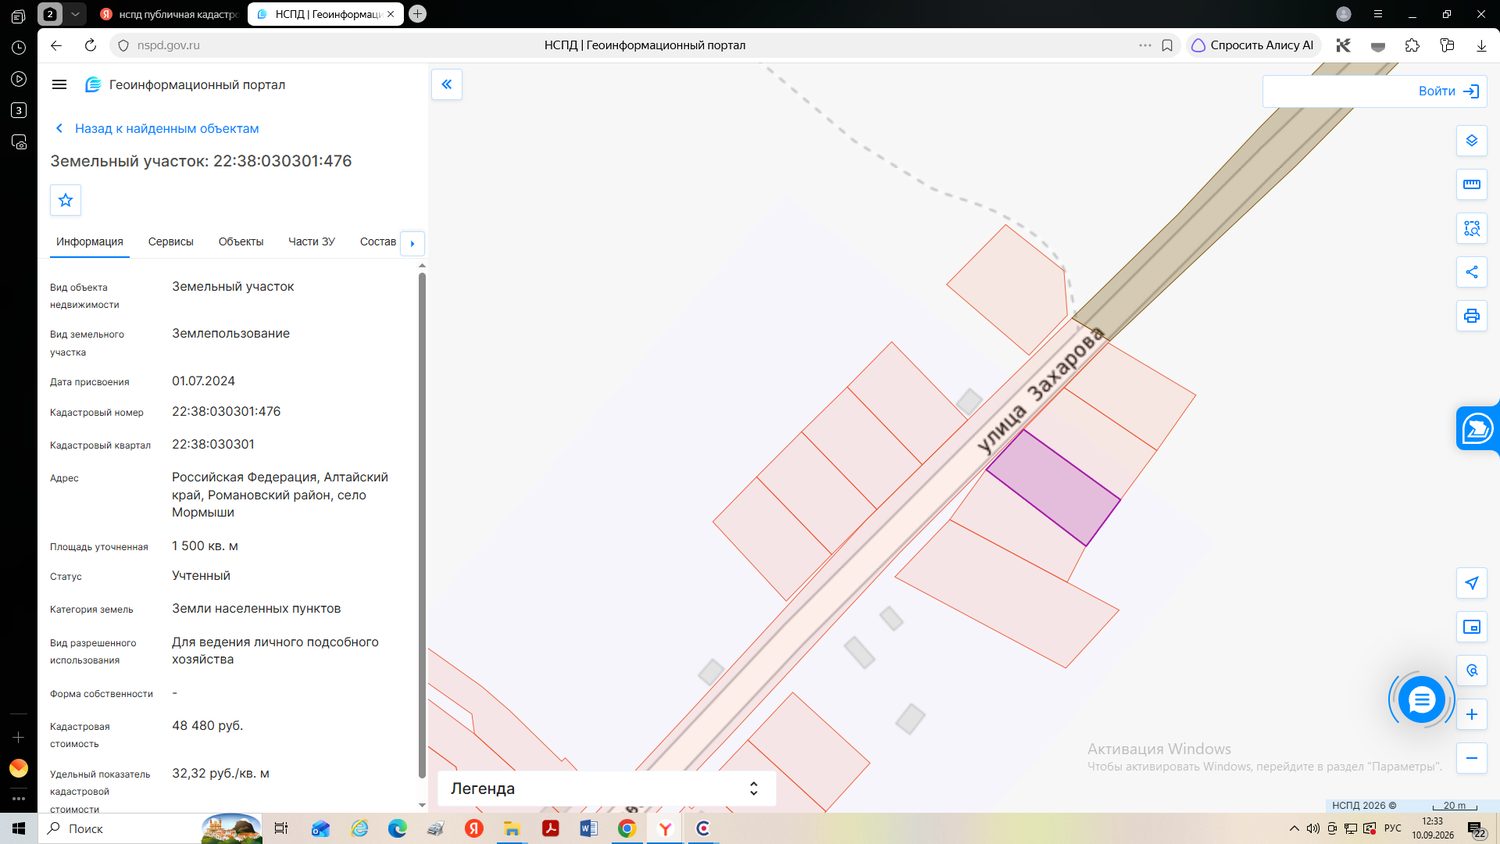Switch to the Информация tab
Screen dimensions: 1500x844
pyautogui.click(x=90, y=242)
